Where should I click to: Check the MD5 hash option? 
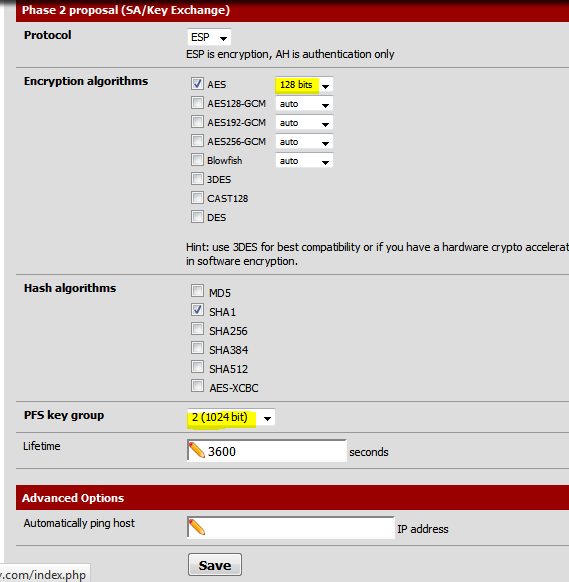point(197,291)
